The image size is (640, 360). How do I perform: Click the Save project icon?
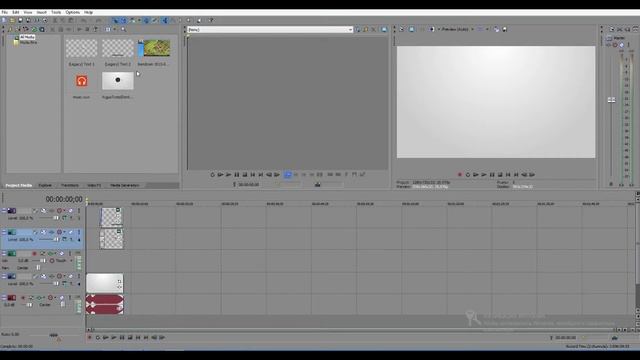pos(20,20)
